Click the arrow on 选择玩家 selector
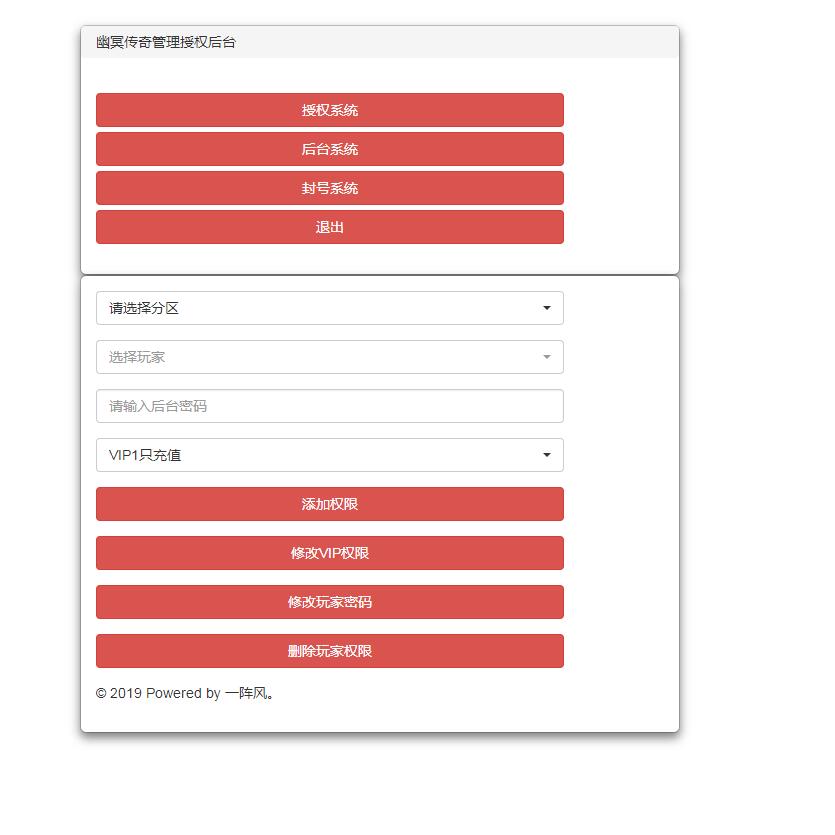 click(x=546, y=357)
